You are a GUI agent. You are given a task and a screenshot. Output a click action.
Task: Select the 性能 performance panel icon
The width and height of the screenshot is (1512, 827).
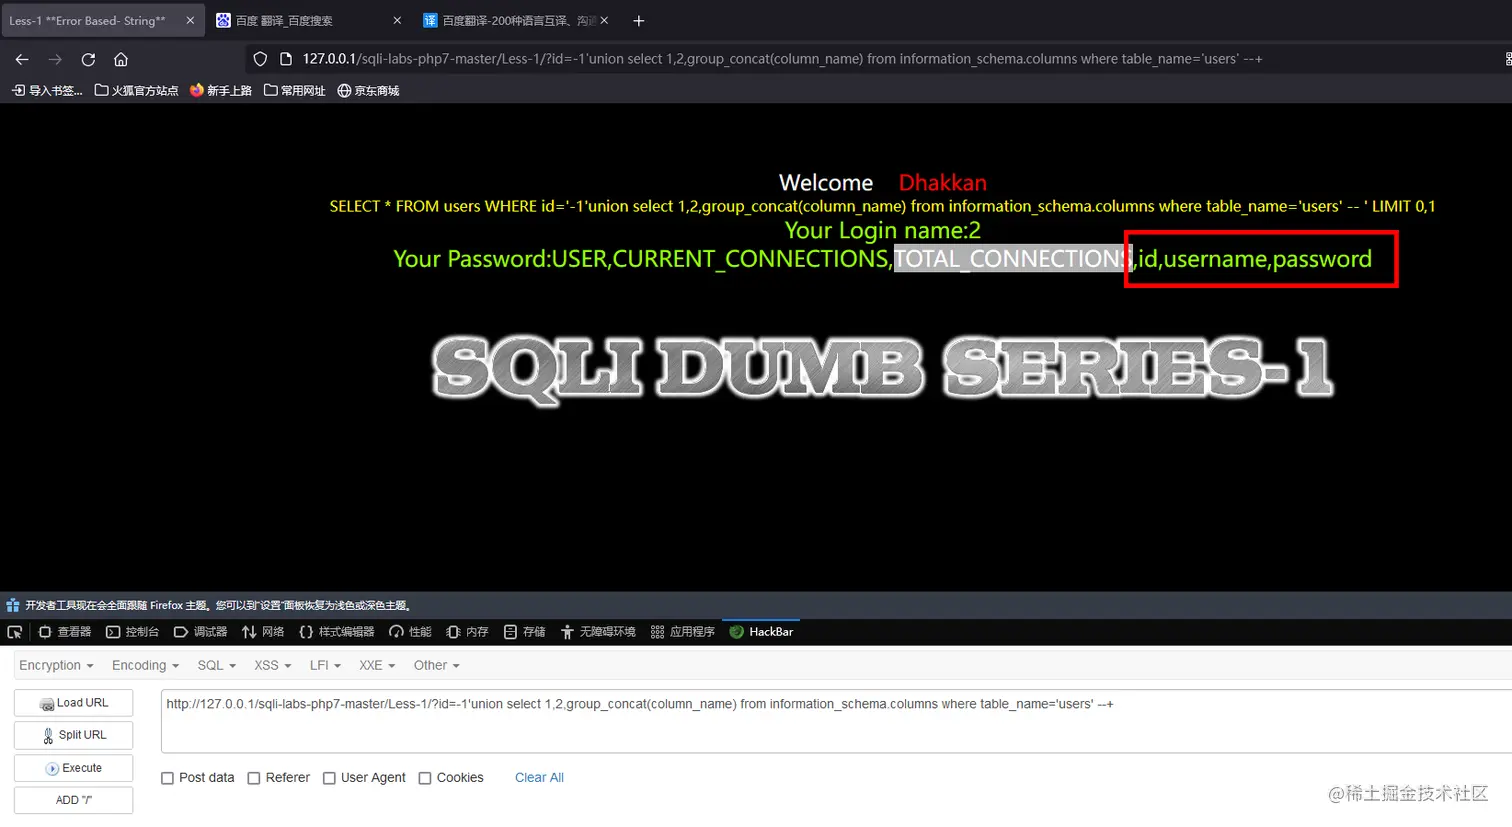pos(411,631)
